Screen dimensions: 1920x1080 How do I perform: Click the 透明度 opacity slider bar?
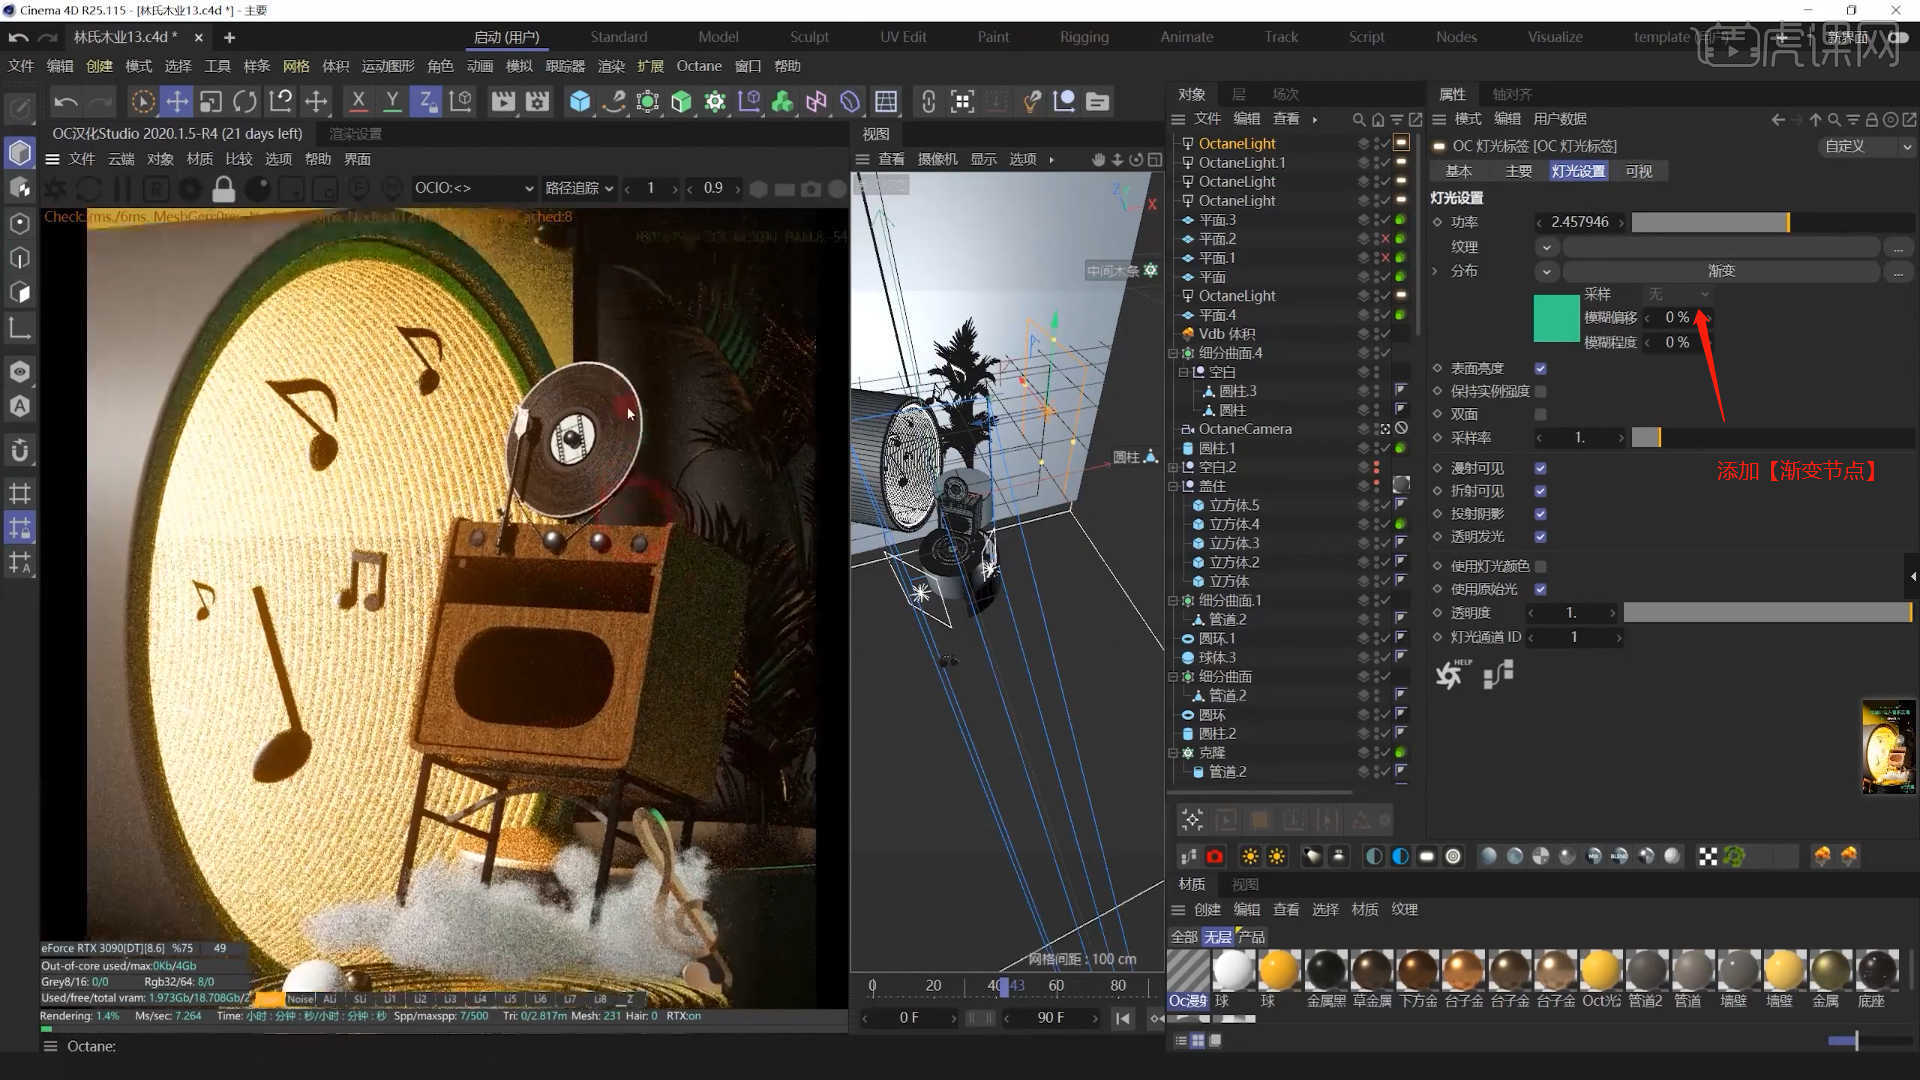(1768, 613)
